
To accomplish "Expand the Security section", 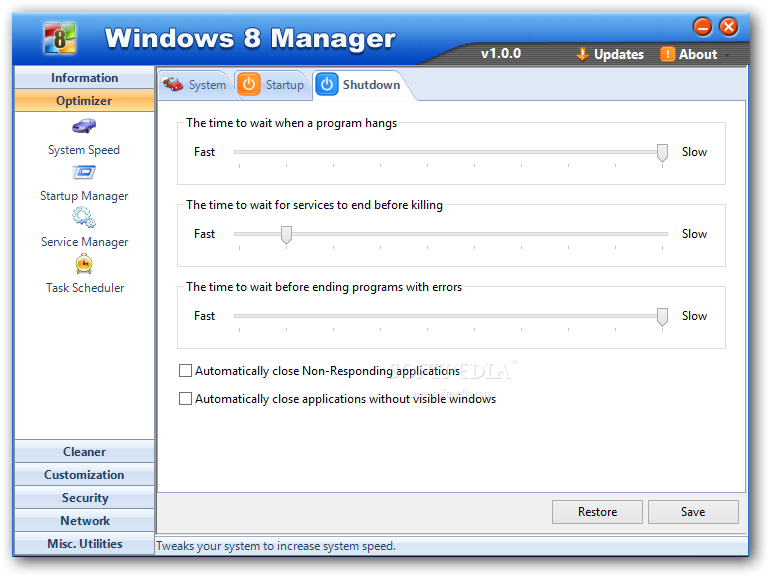I will [84, 498].
